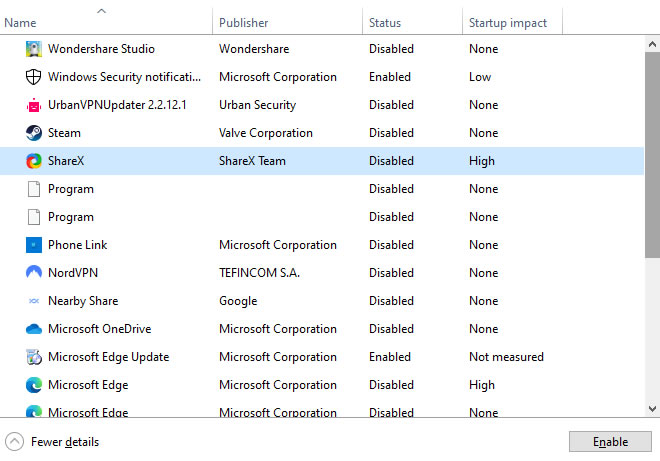The width and height of the screenshot is (660, 461).
Task: Click Enabled status of Windows Security row
Action: (x=390, y=77)
